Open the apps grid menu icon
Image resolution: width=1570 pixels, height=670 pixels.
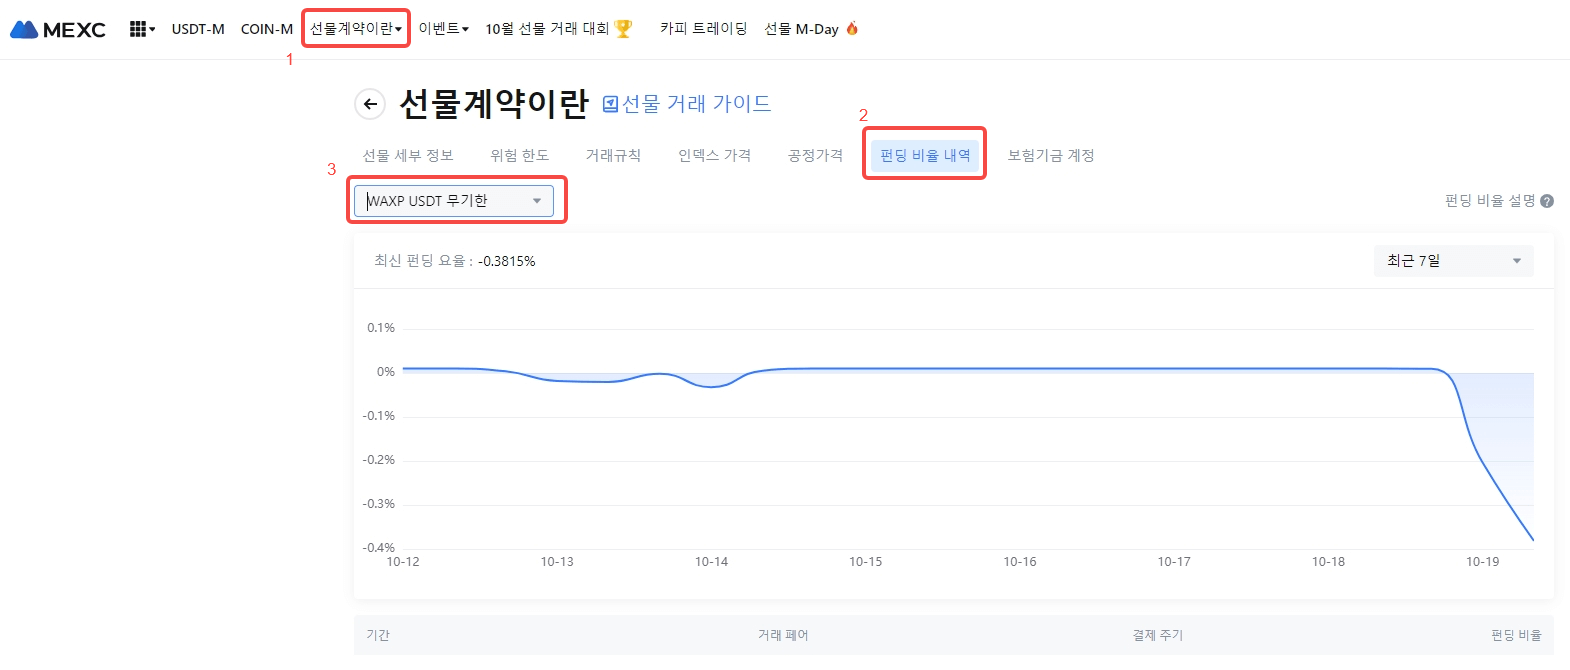139,29
